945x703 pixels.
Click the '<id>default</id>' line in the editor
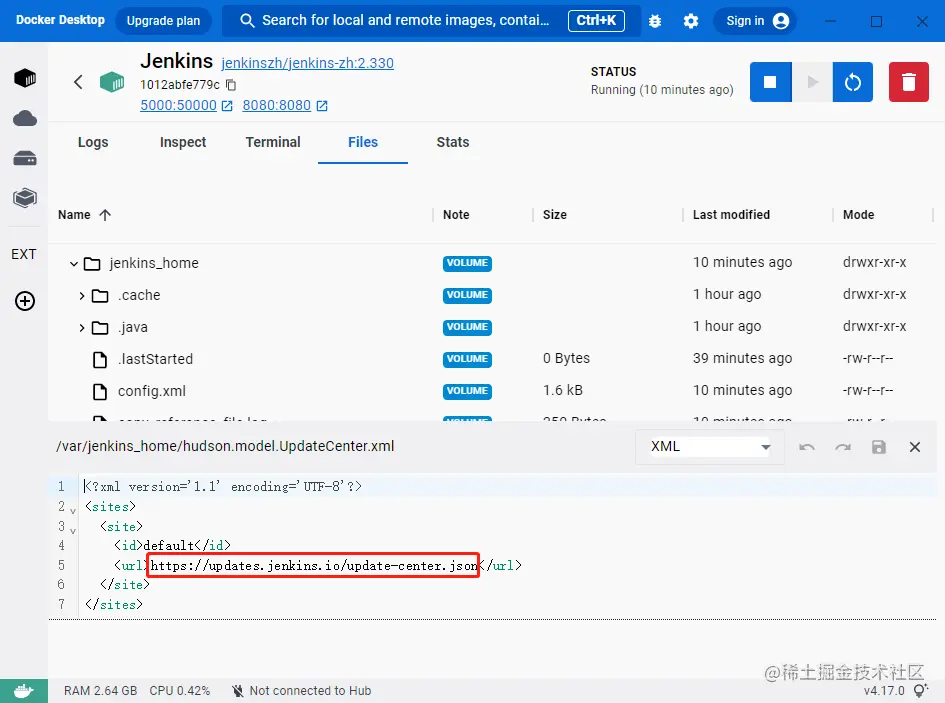point(172,546)
